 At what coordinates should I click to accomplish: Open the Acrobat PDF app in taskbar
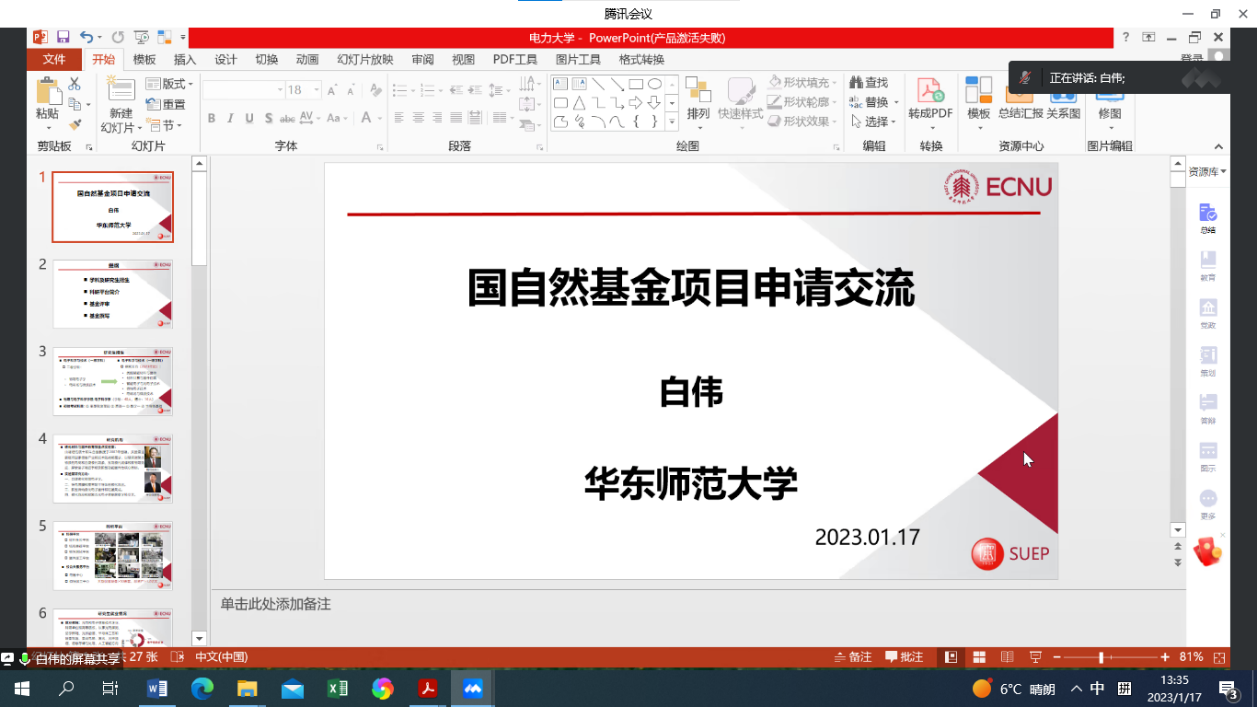pyautogui.click(x=428, y=688)
